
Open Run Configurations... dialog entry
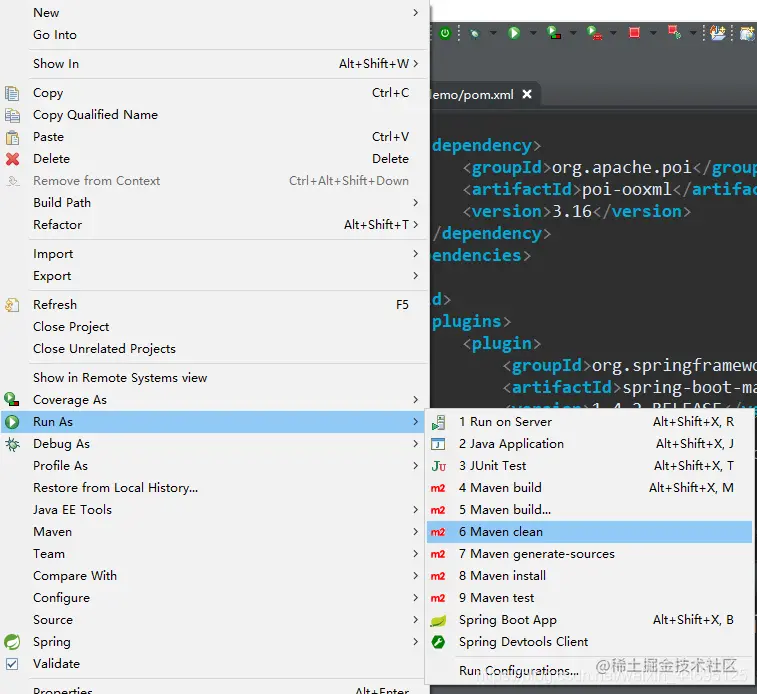click(x=589, y=671)
